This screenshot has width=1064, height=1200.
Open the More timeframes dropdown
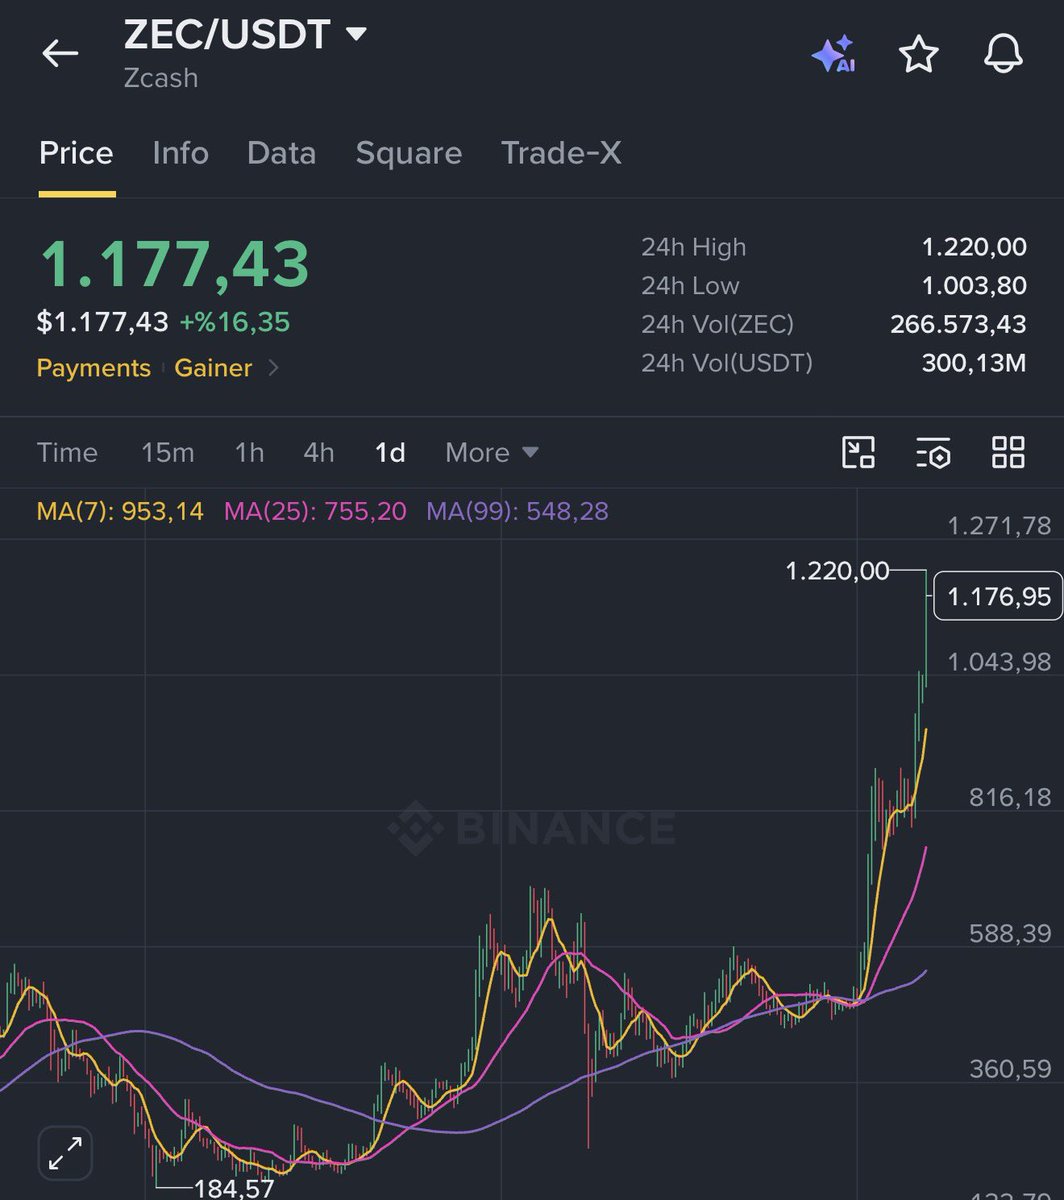coord(492,453)
